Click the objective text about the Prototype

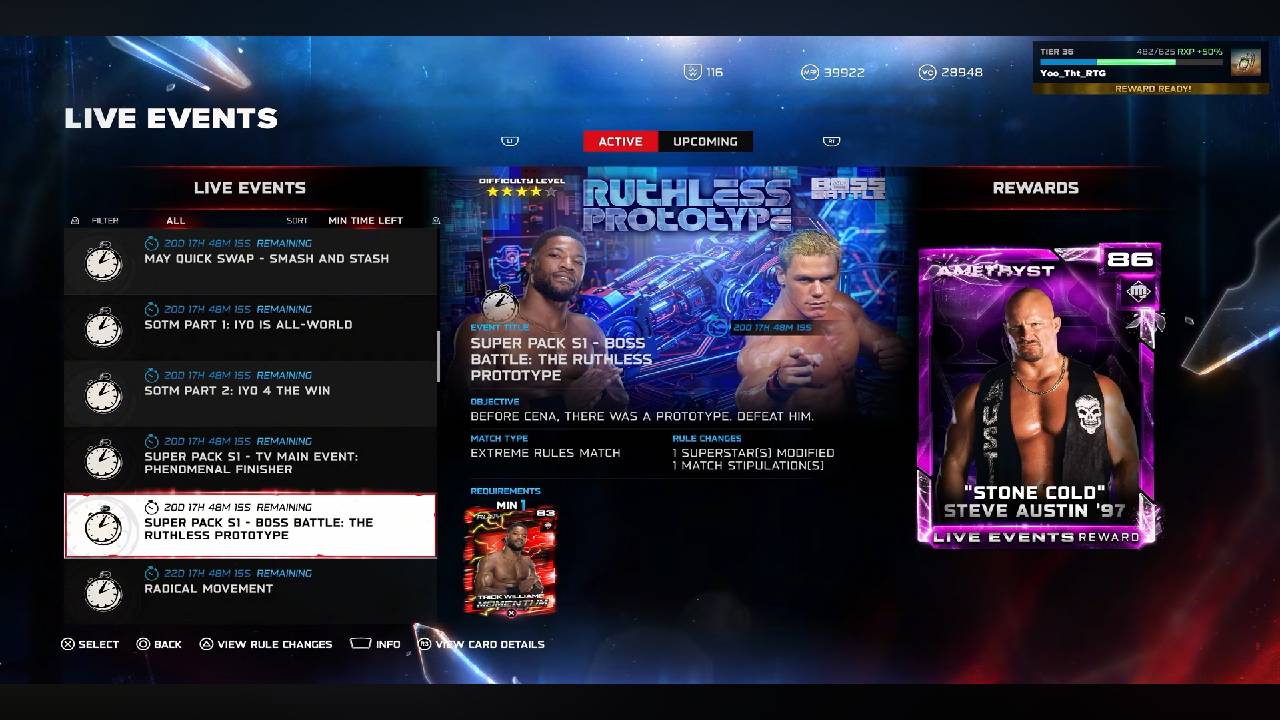tap(642, 416)
